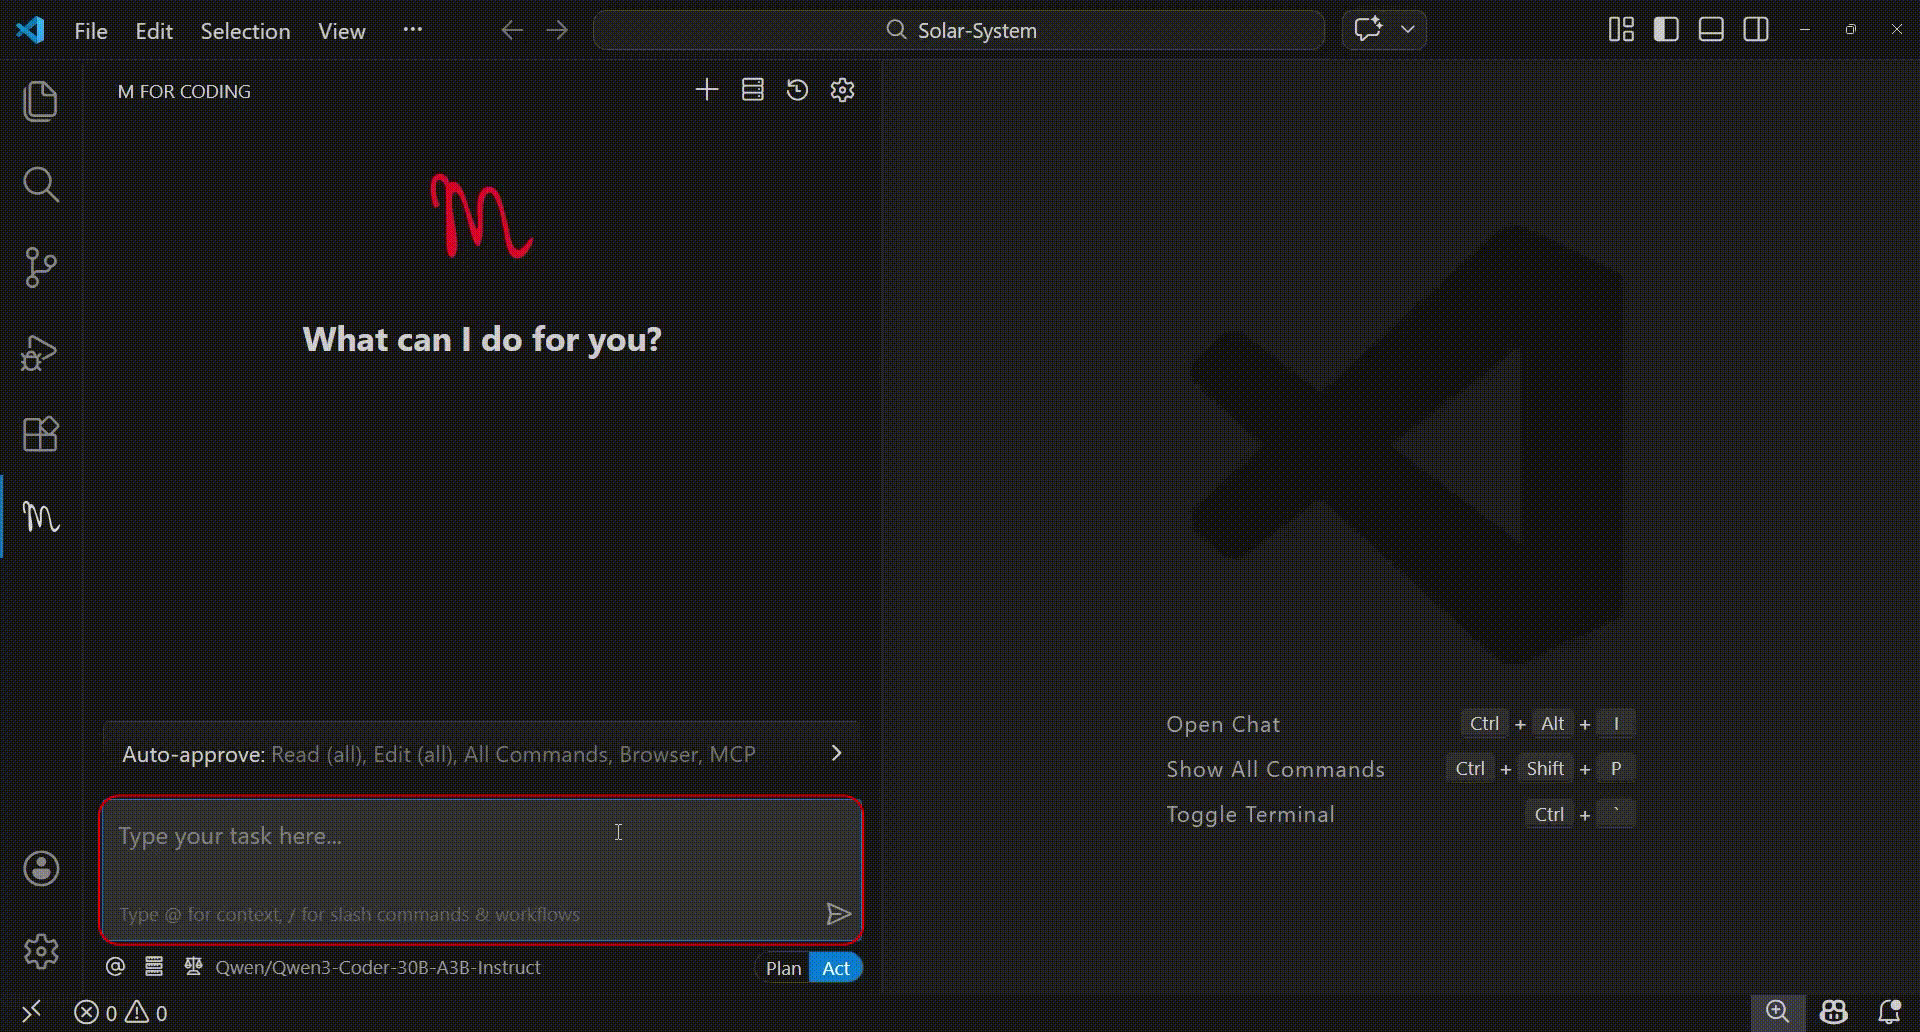Viewport: 1920px width, 1032px height.
Task: Switch to Plan mode
Action: (x=783, y=968)
